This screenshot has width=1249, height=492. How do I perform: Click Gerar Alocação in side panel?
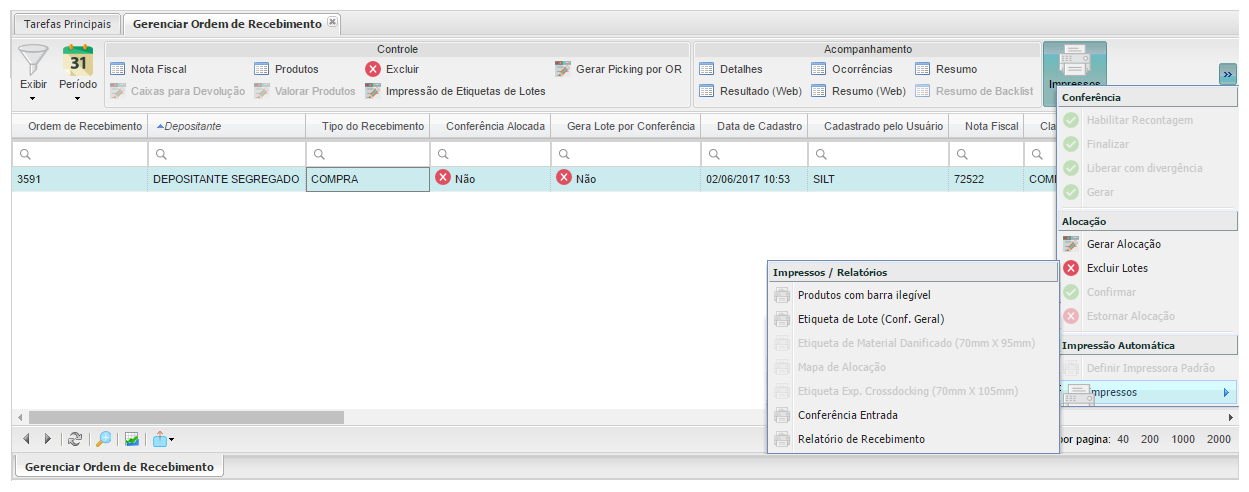[x=1123, y=244]
